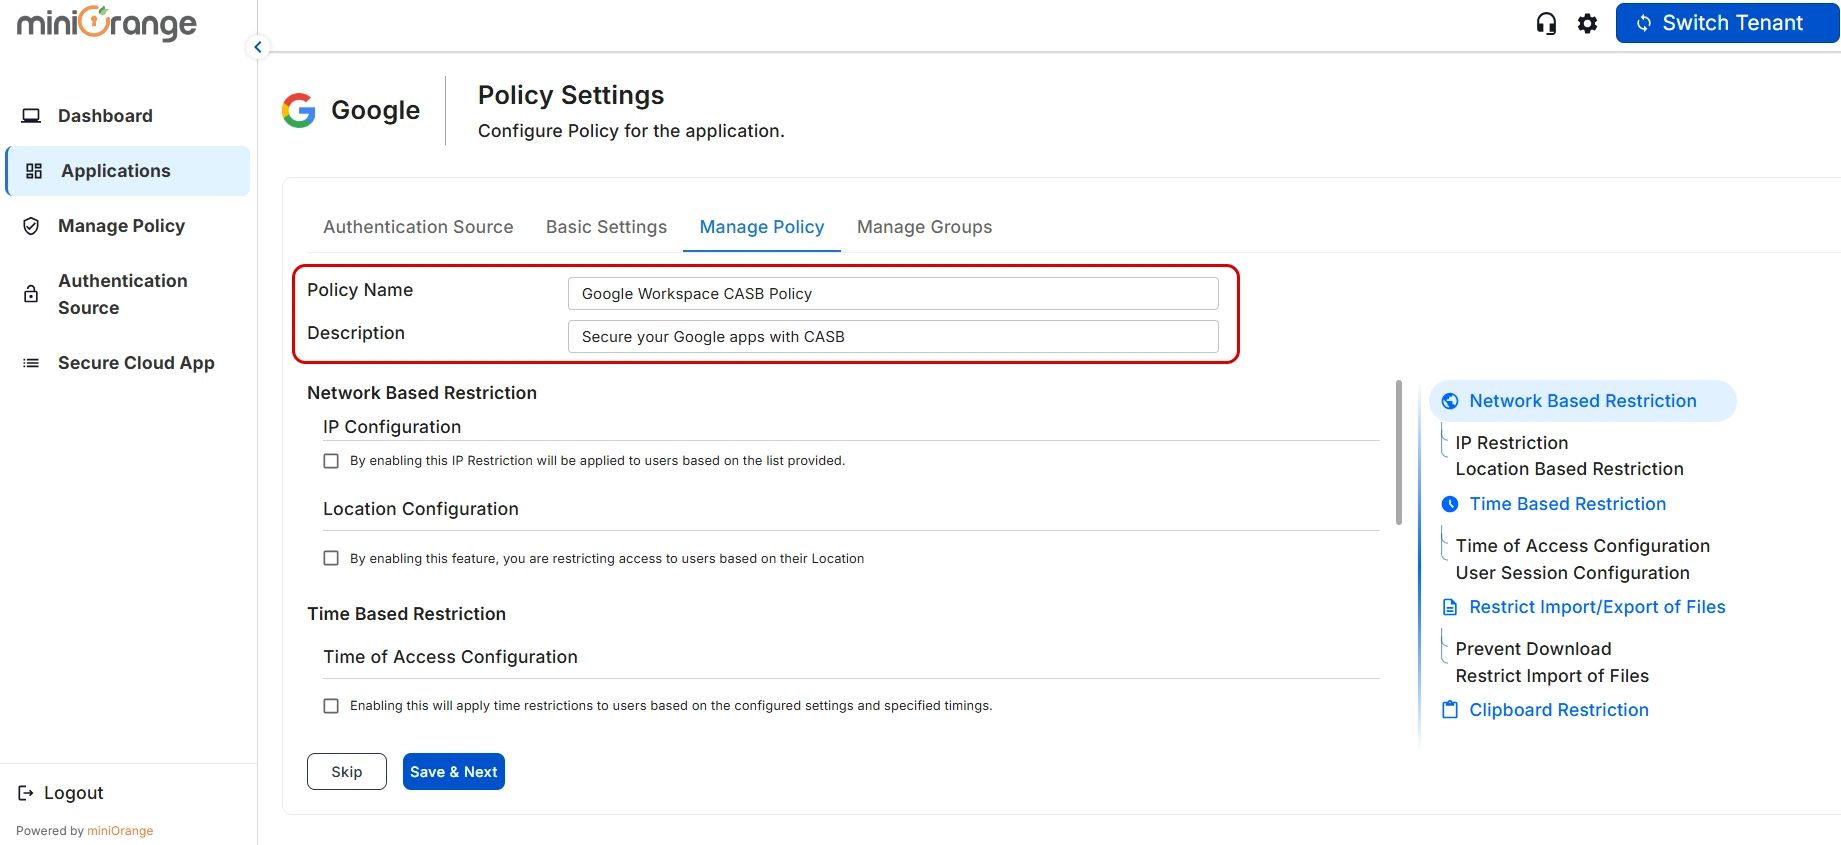
Task: Open the settings gear icon
Action: pyautogui.click(x=1587, y=23)
